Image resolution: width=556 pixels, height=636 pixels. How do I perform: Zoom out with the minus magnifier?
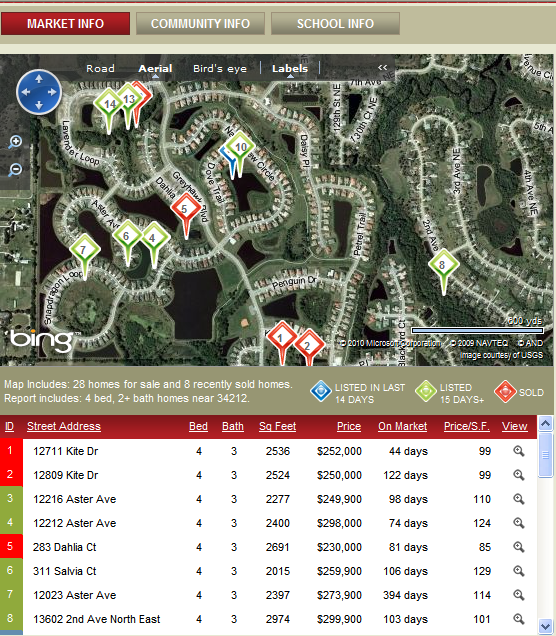15,170
